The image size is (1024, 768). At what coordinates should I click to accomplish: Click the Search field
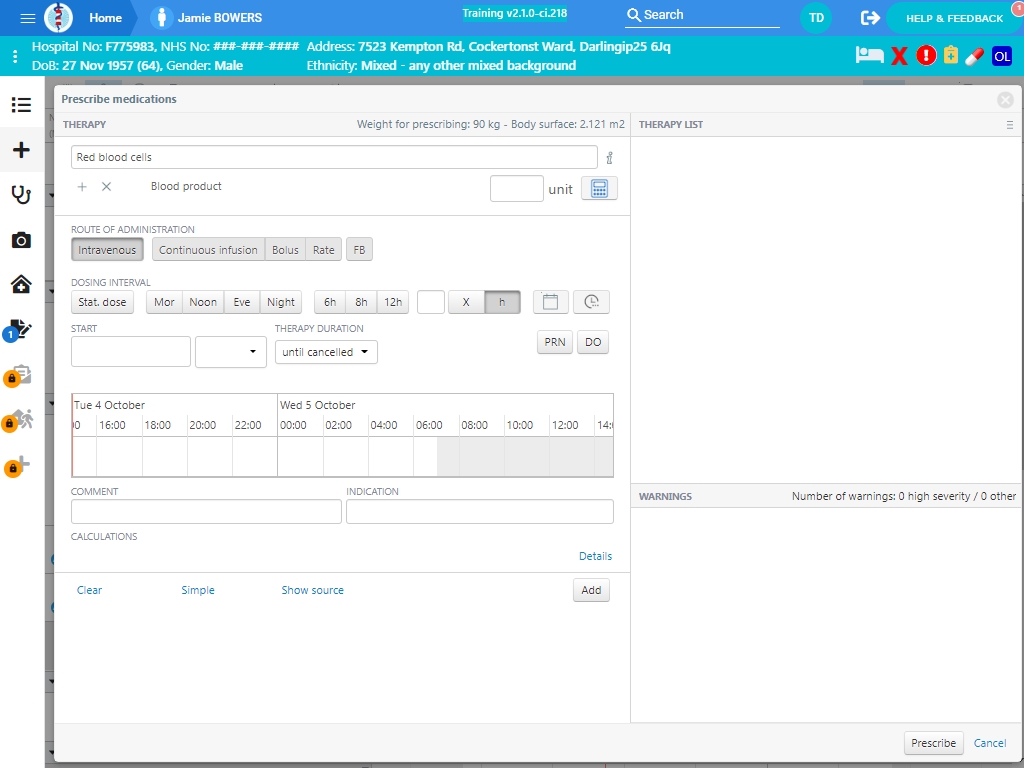[x=702, y=15]
